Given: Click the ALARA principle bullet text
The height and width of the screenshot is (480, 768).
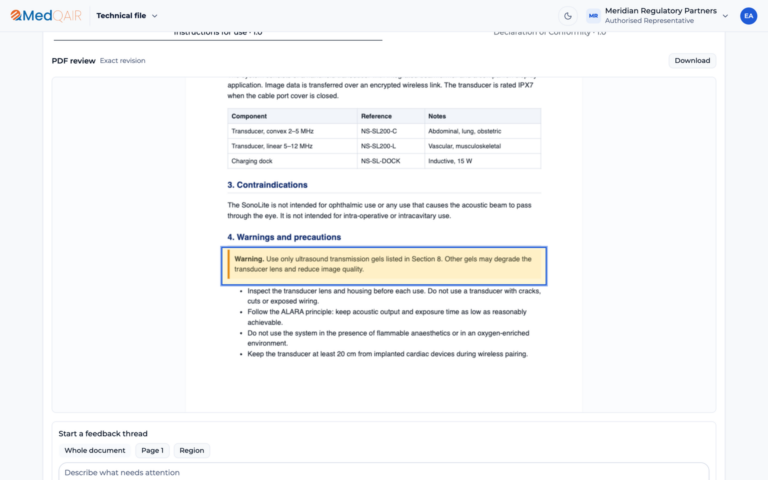Looking at the screenshot, I should (387, 317).
